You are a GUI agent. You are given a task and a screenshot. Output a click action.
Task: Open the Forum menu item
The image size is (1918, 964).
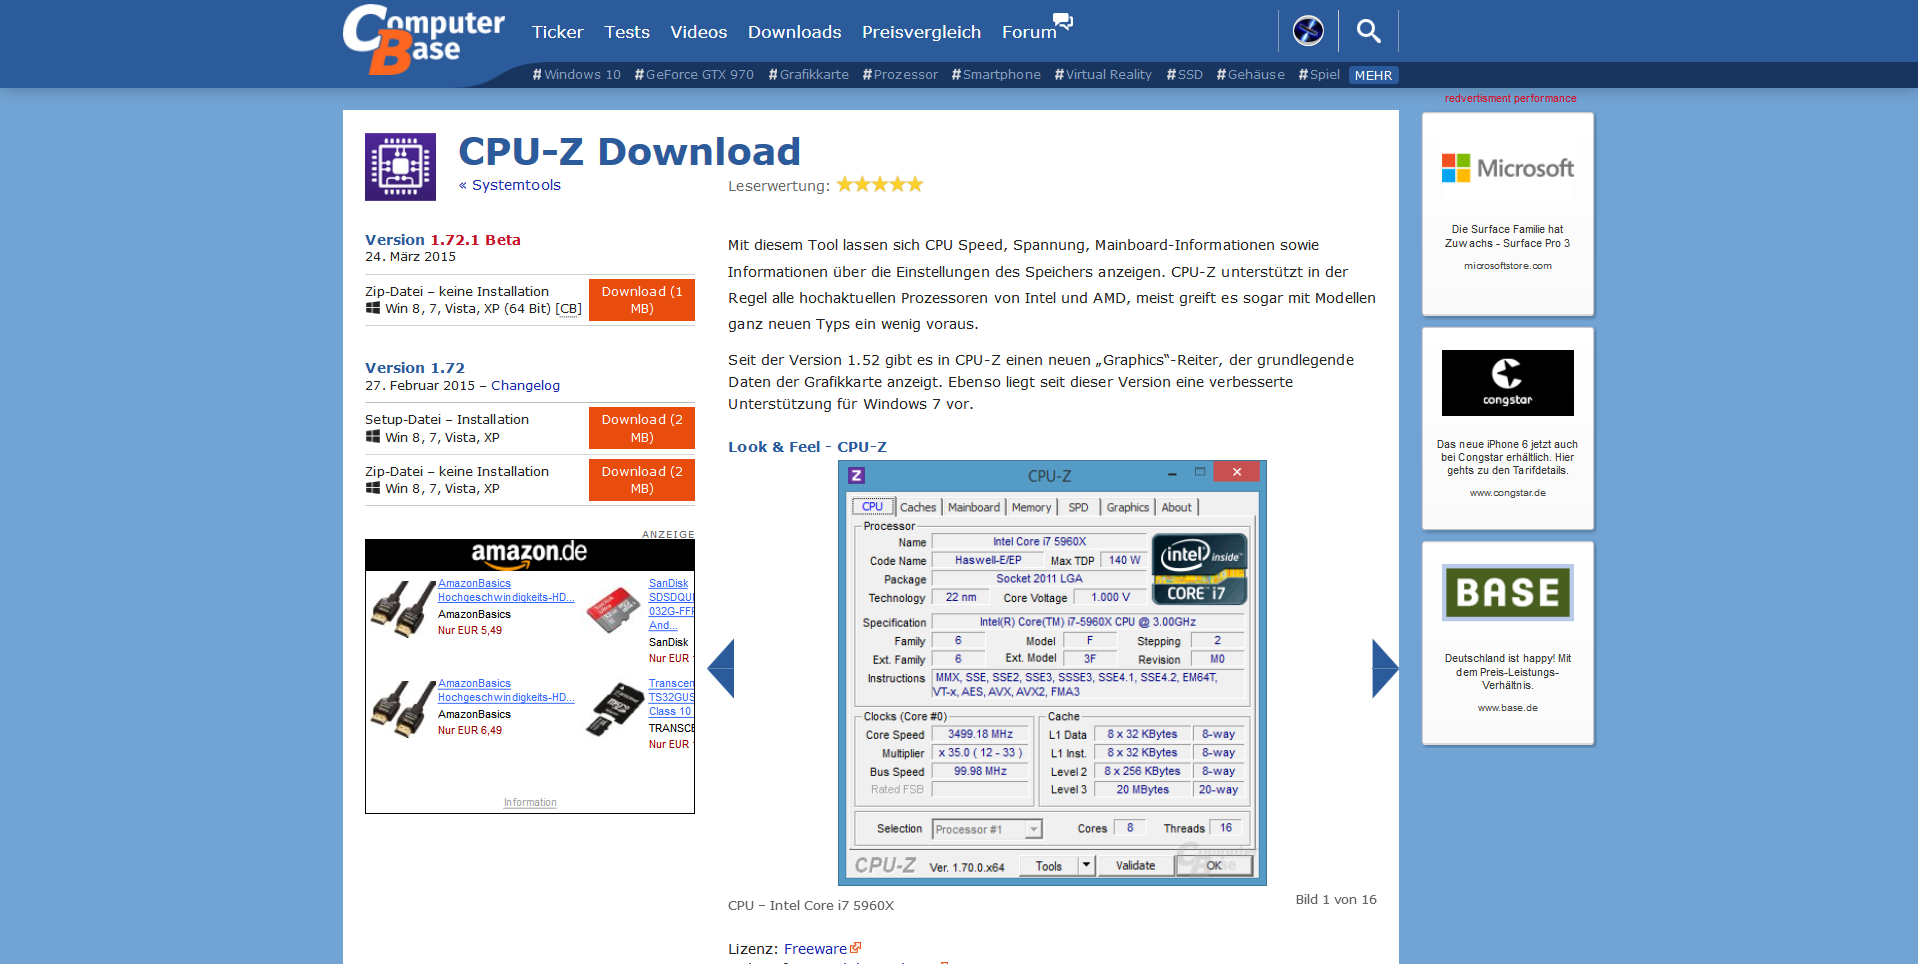[x=1029, y=32]
